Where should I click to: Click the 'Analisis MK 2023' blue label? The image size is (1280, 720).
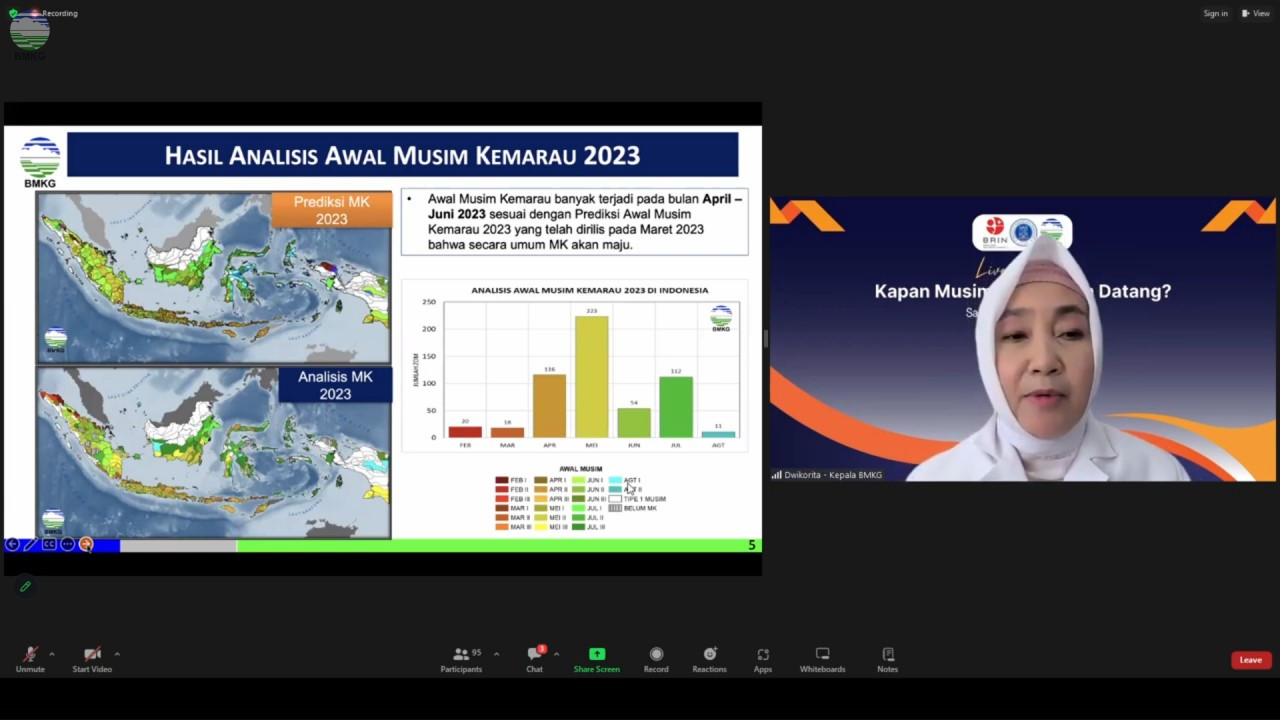335,385
